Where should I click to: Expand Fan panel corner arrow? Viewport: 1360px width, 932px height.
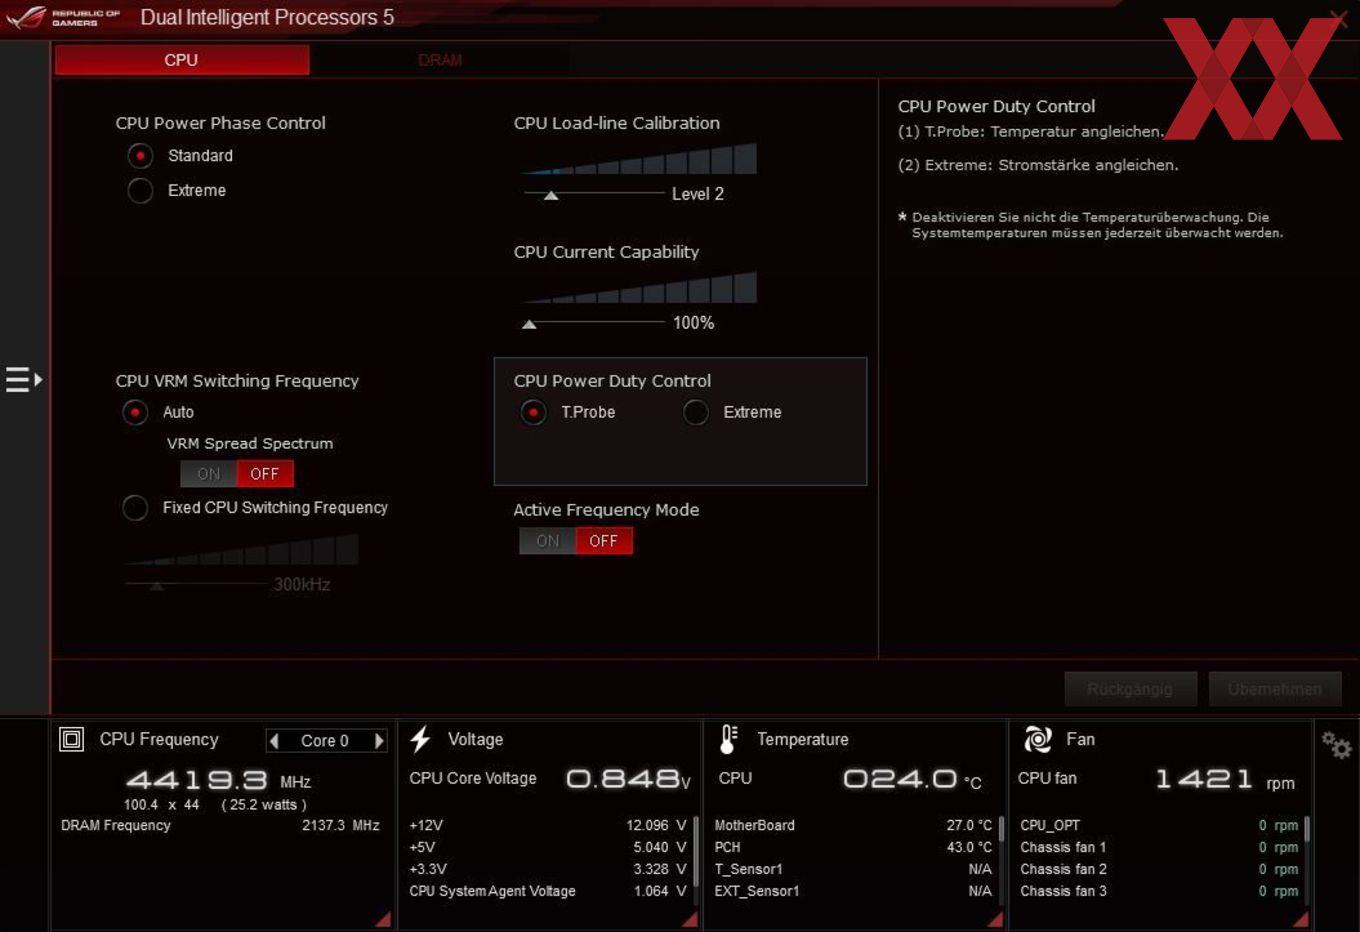[1300, 919]
